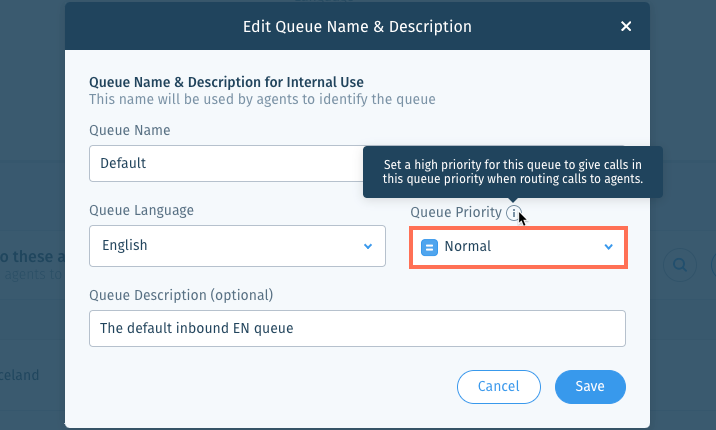The height and width of the screenshot is (430, 716).
Task: Click the chevron arrow in the Normal priority box
Action: (608, 247)
